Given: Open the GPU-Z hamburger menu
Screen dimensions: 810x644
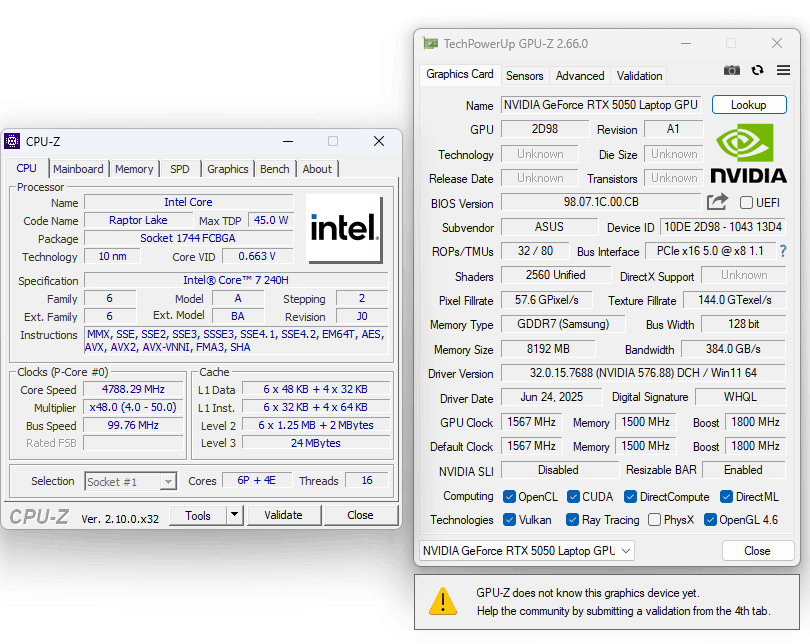Looking at the screenshot, I should [783, 70].
